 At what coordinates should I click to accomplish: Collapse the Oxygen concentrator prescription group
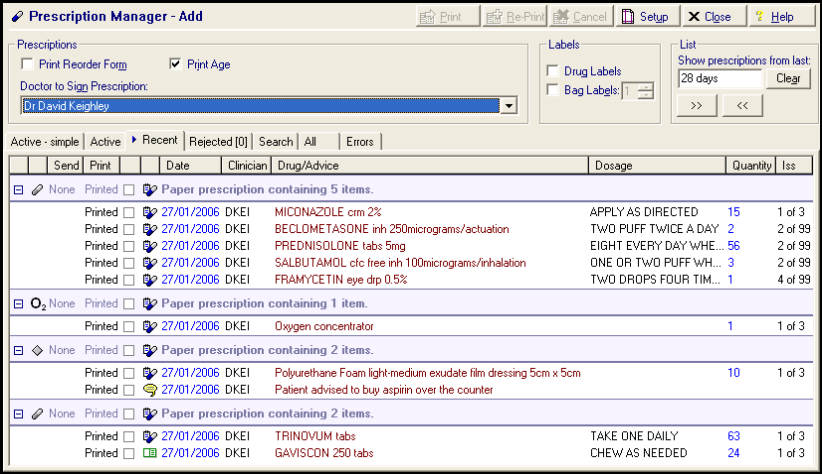(16, 303)
